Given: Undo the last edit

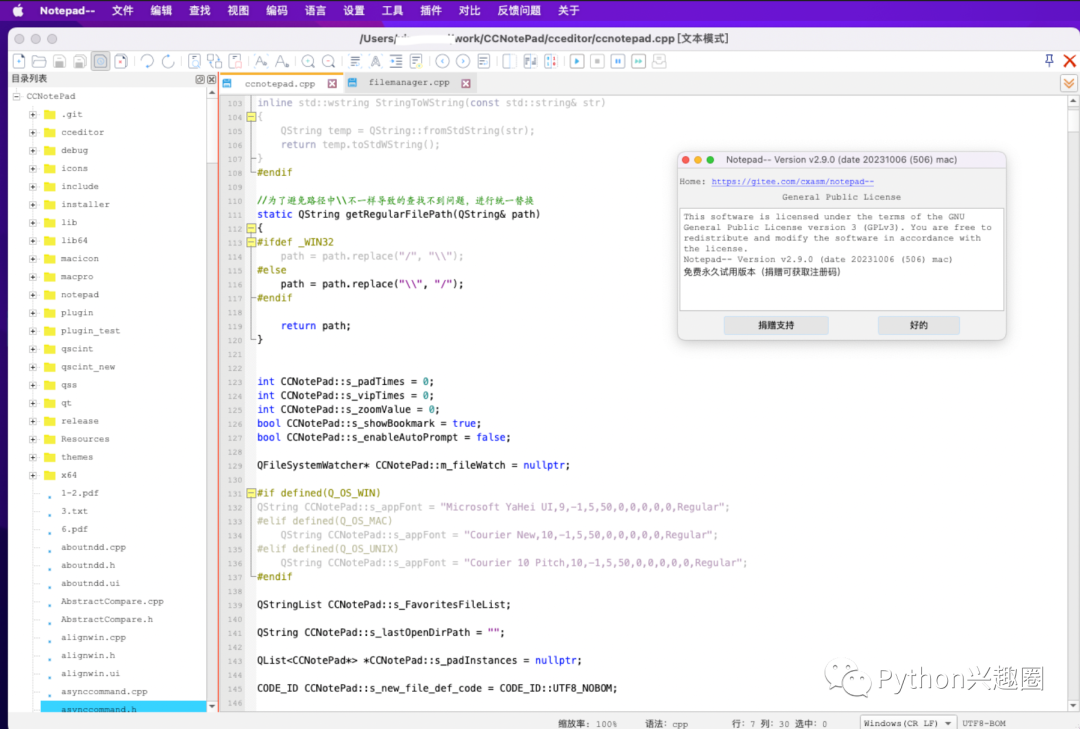Looking at the screenshot, I should (x=147, y=61).
